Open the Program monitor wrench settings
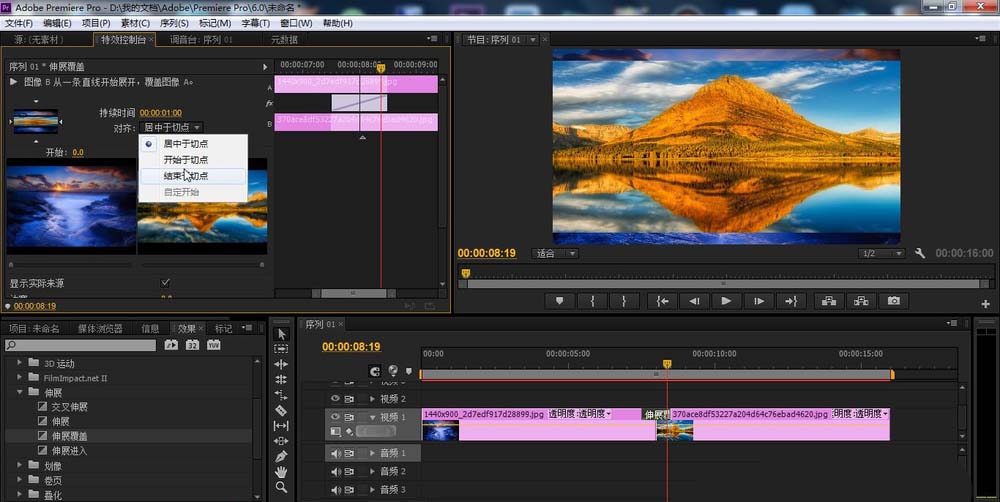Screen dimensions: 1000x502 [x=920, y=253]
